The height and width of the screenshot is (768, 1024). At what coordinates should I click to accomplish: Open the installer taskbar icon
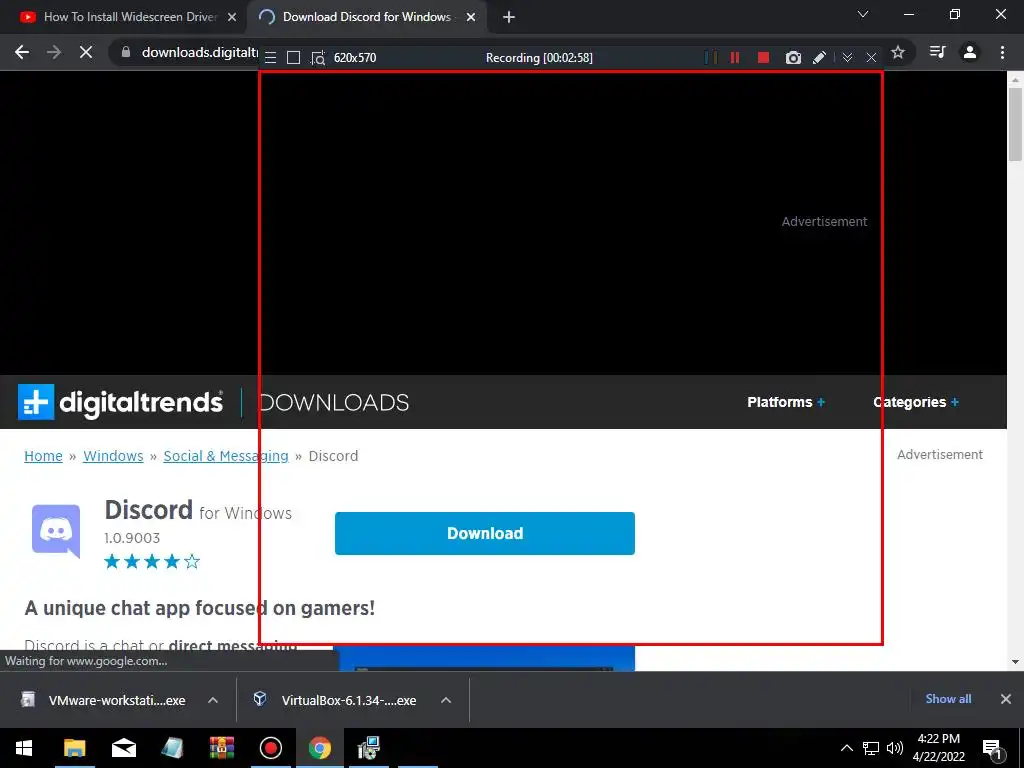[368, 748]
